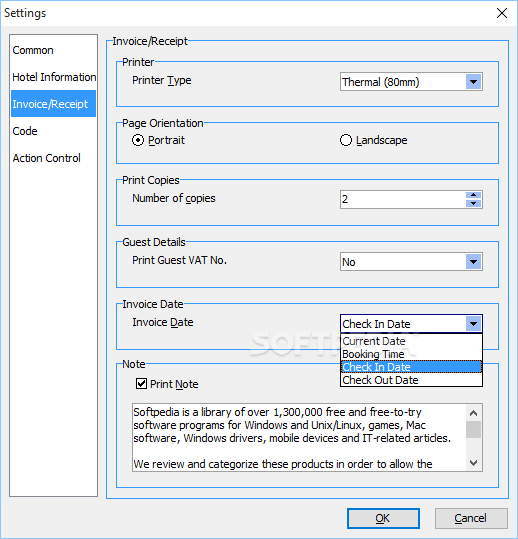This screenshot has height=539, width=518.
Task: Open the Printer Type dropdown arrow
Action: 473,82
